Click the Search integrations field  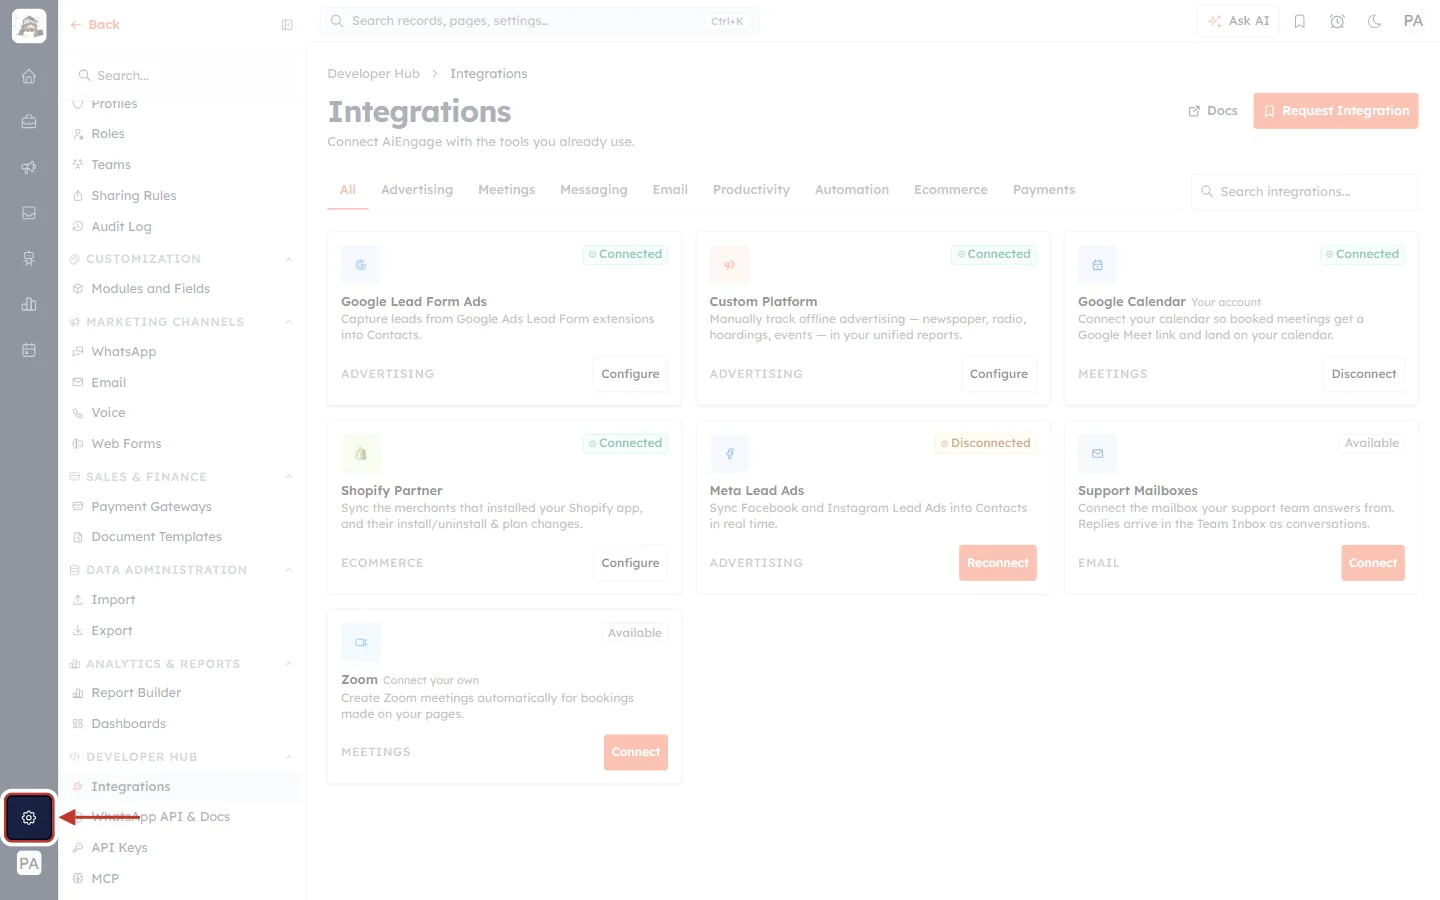[x=1305, y=192]
